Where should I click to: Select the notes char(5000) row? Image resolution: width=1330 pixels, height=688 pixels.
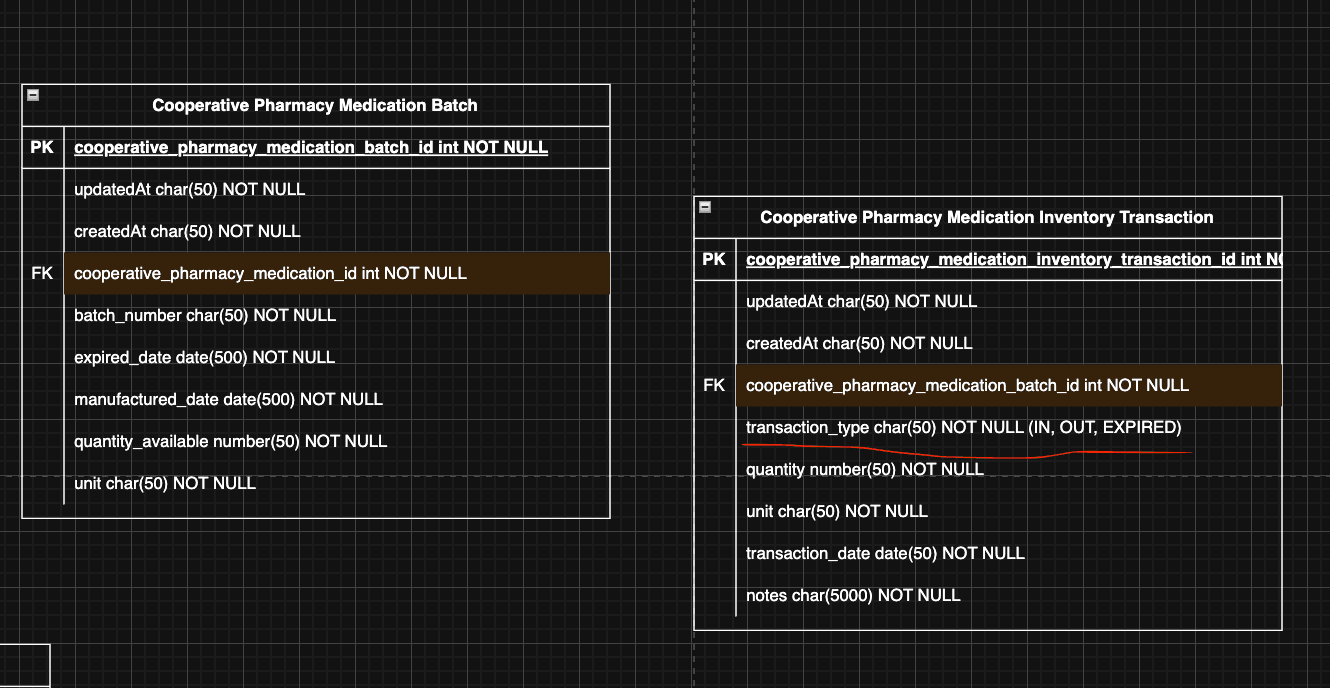[853, 595]
